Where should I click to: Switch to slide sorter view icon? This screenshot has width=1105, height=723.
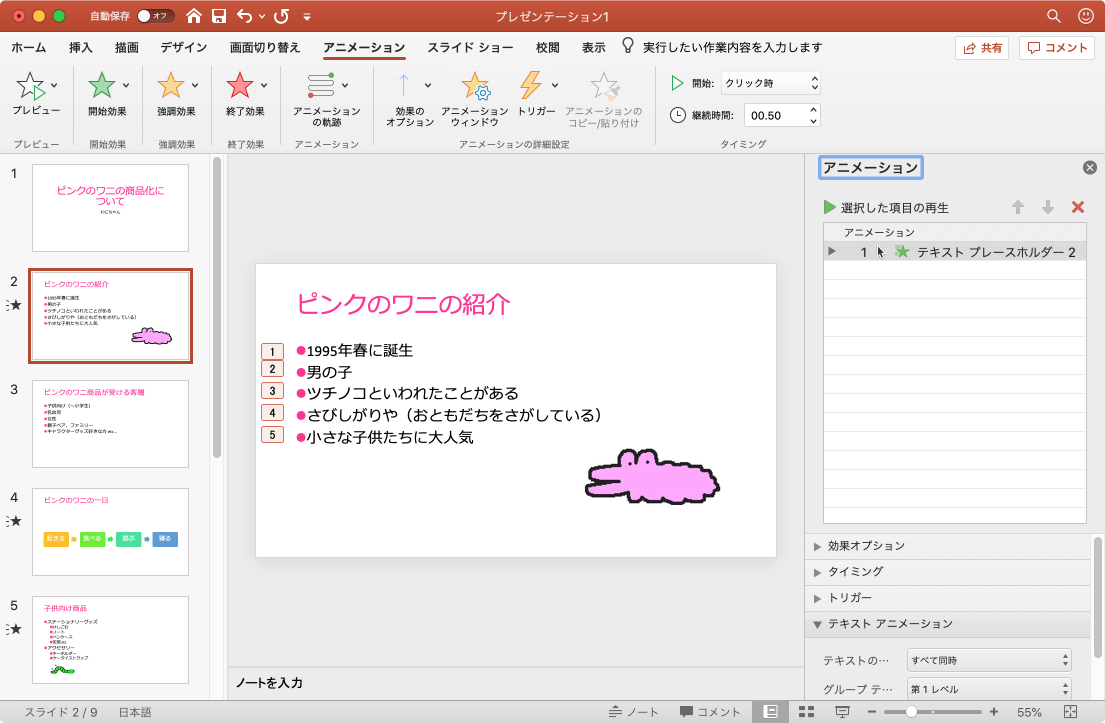(x=806, y=712)
